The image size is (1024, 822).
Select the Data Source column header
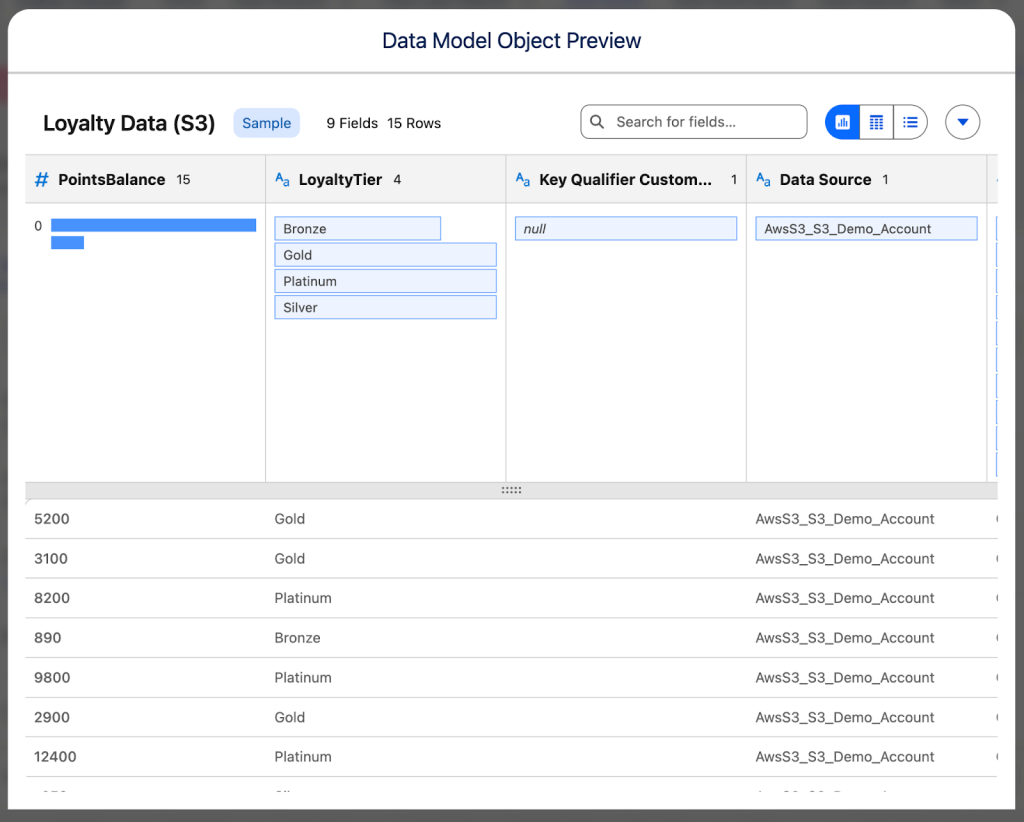(866, 180)
